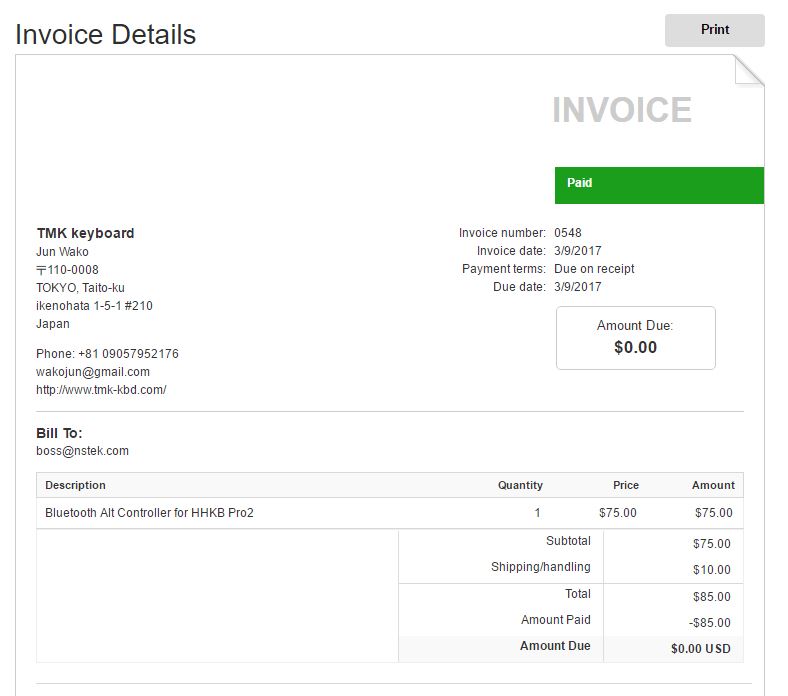Click the Amount Due $0.00 summary box
This screenshot has width=788, height=696.
coord(635,338)
